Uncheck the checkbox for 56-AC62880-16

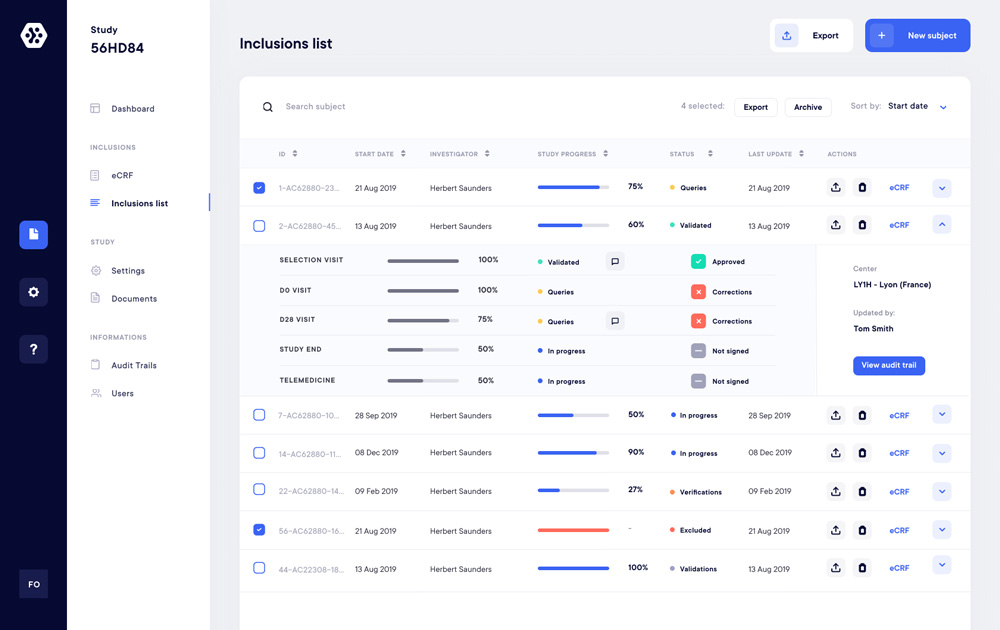[259, 530]
